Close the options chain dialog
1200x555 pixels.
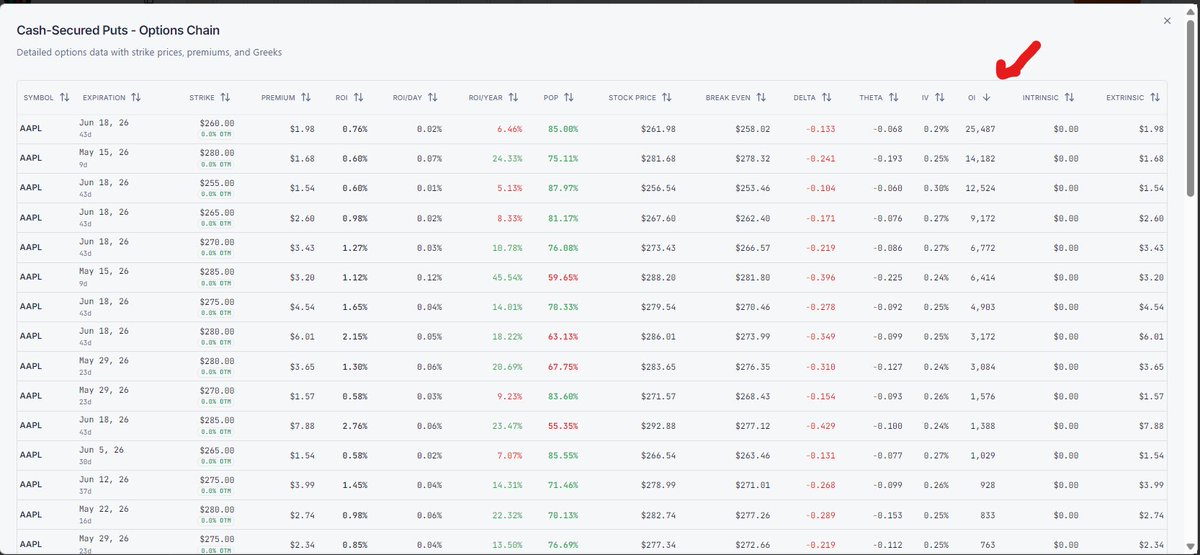tap(1167, 21)
